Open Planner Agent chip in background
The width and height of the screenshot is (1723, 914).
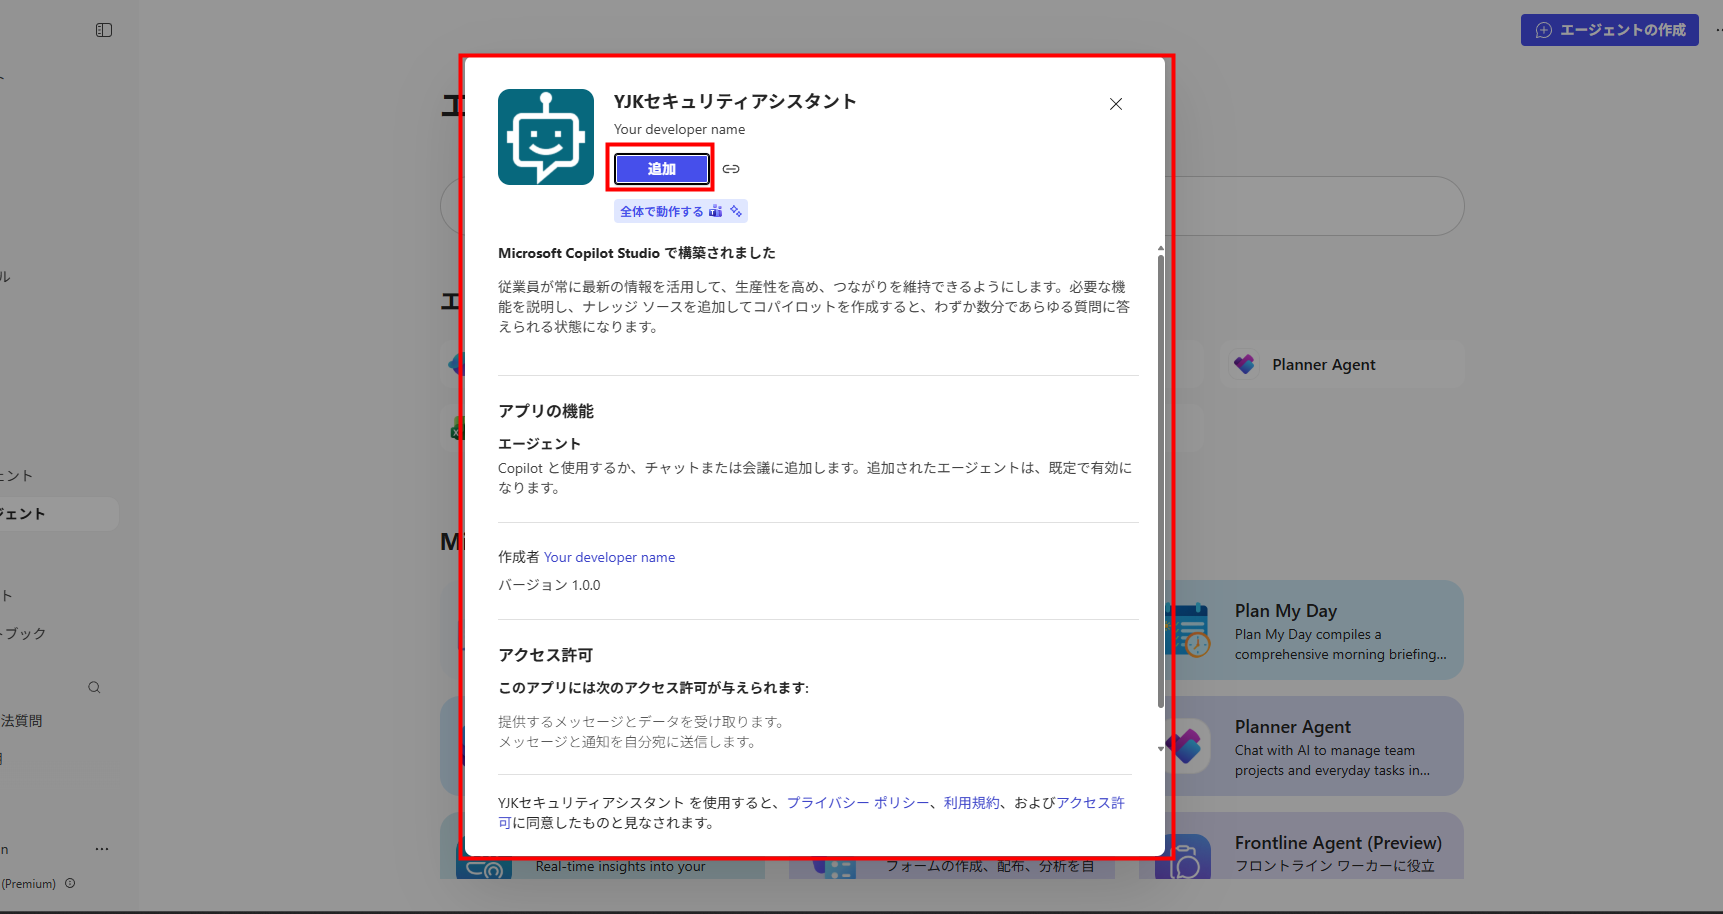point(1343,365)
